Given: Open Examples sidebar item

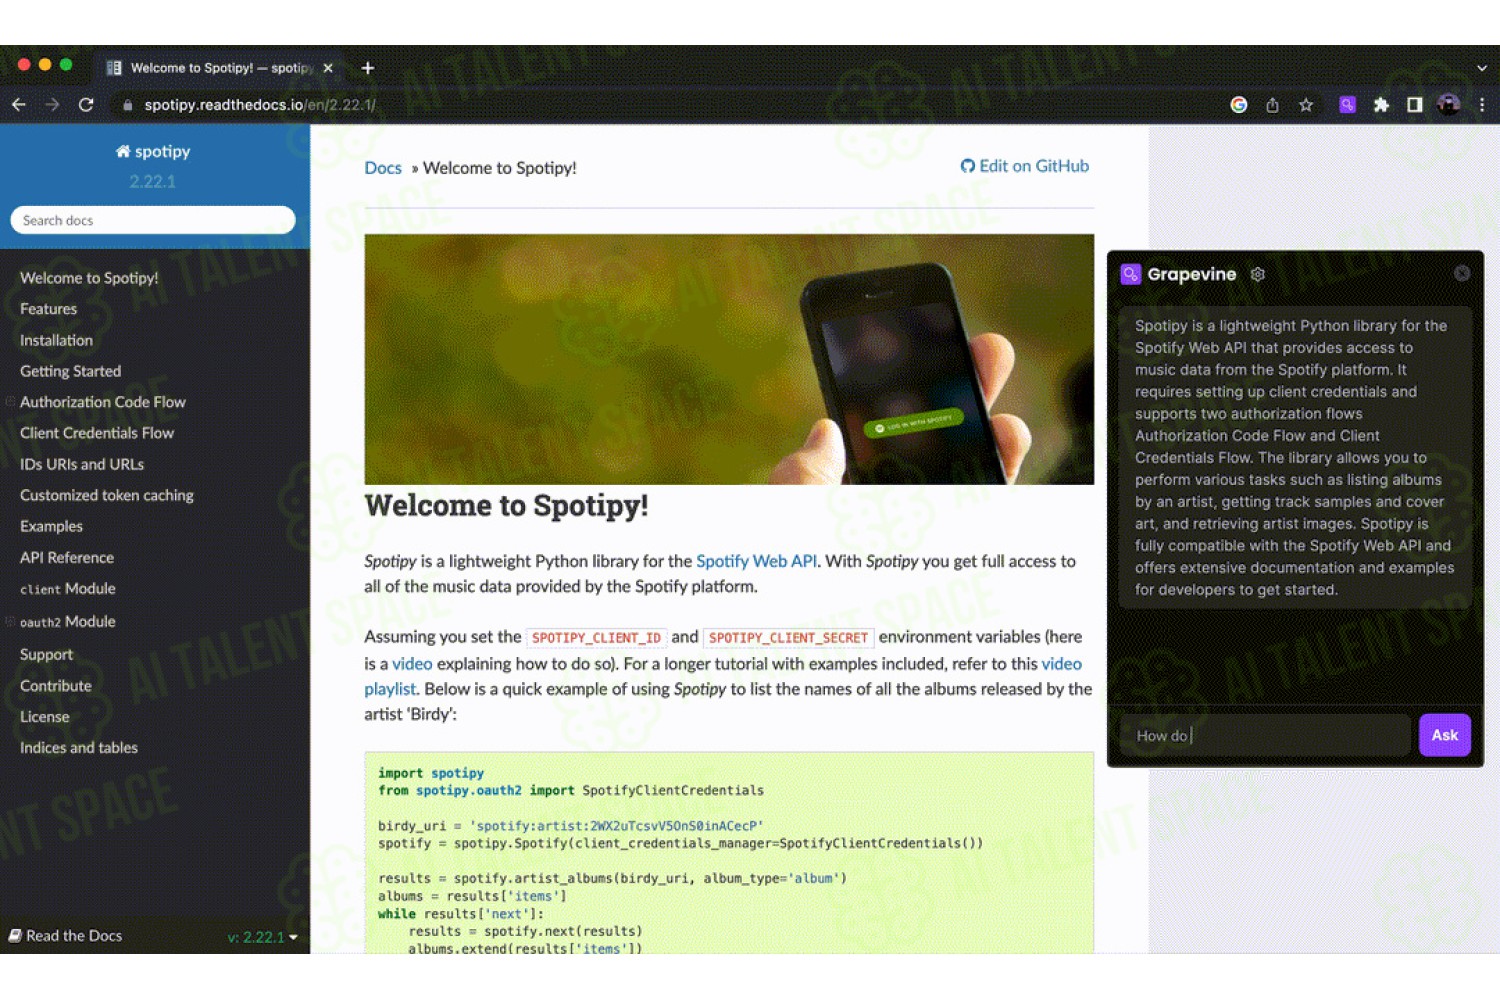Looking at the screenshot, I should (51, 526).
